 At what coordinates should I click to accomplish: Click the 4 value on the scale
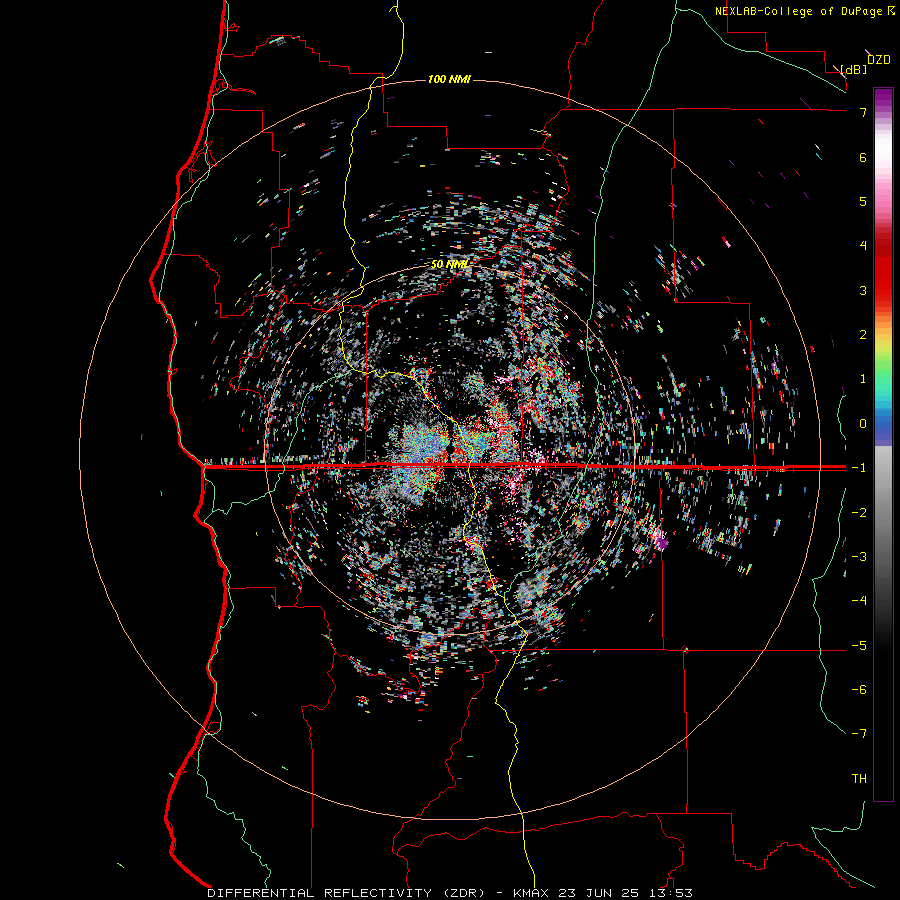click(863, 246)
